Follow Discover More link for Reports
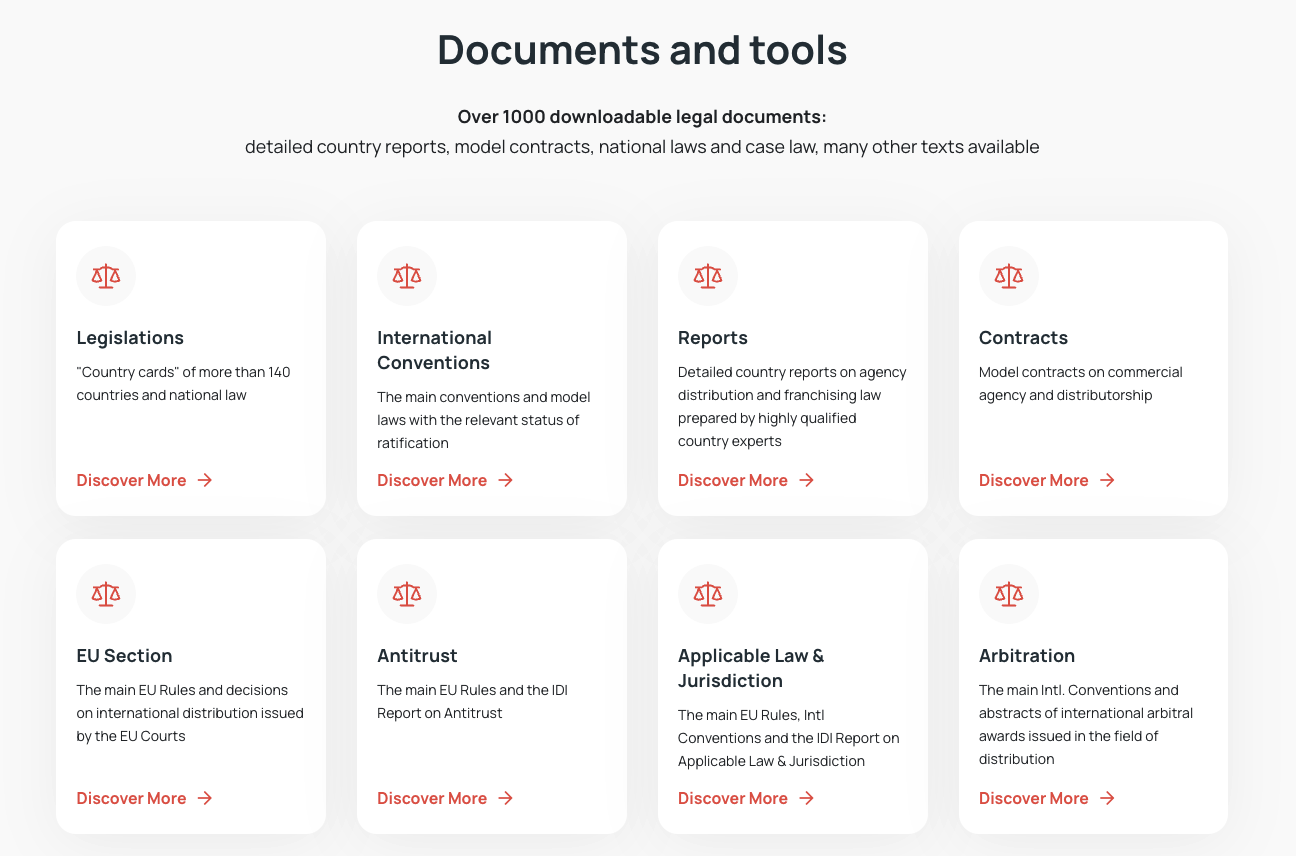The width and height of the screenshot is (1296, 856). (x=746, y=480)
